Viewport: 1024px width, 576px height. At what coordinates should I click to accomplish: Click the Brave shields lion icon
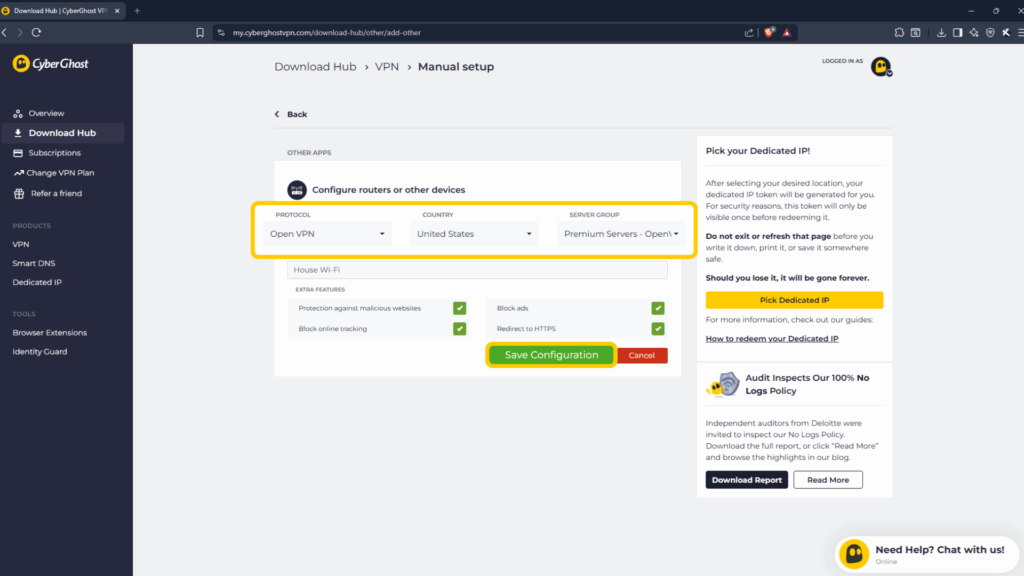point(769,32)
